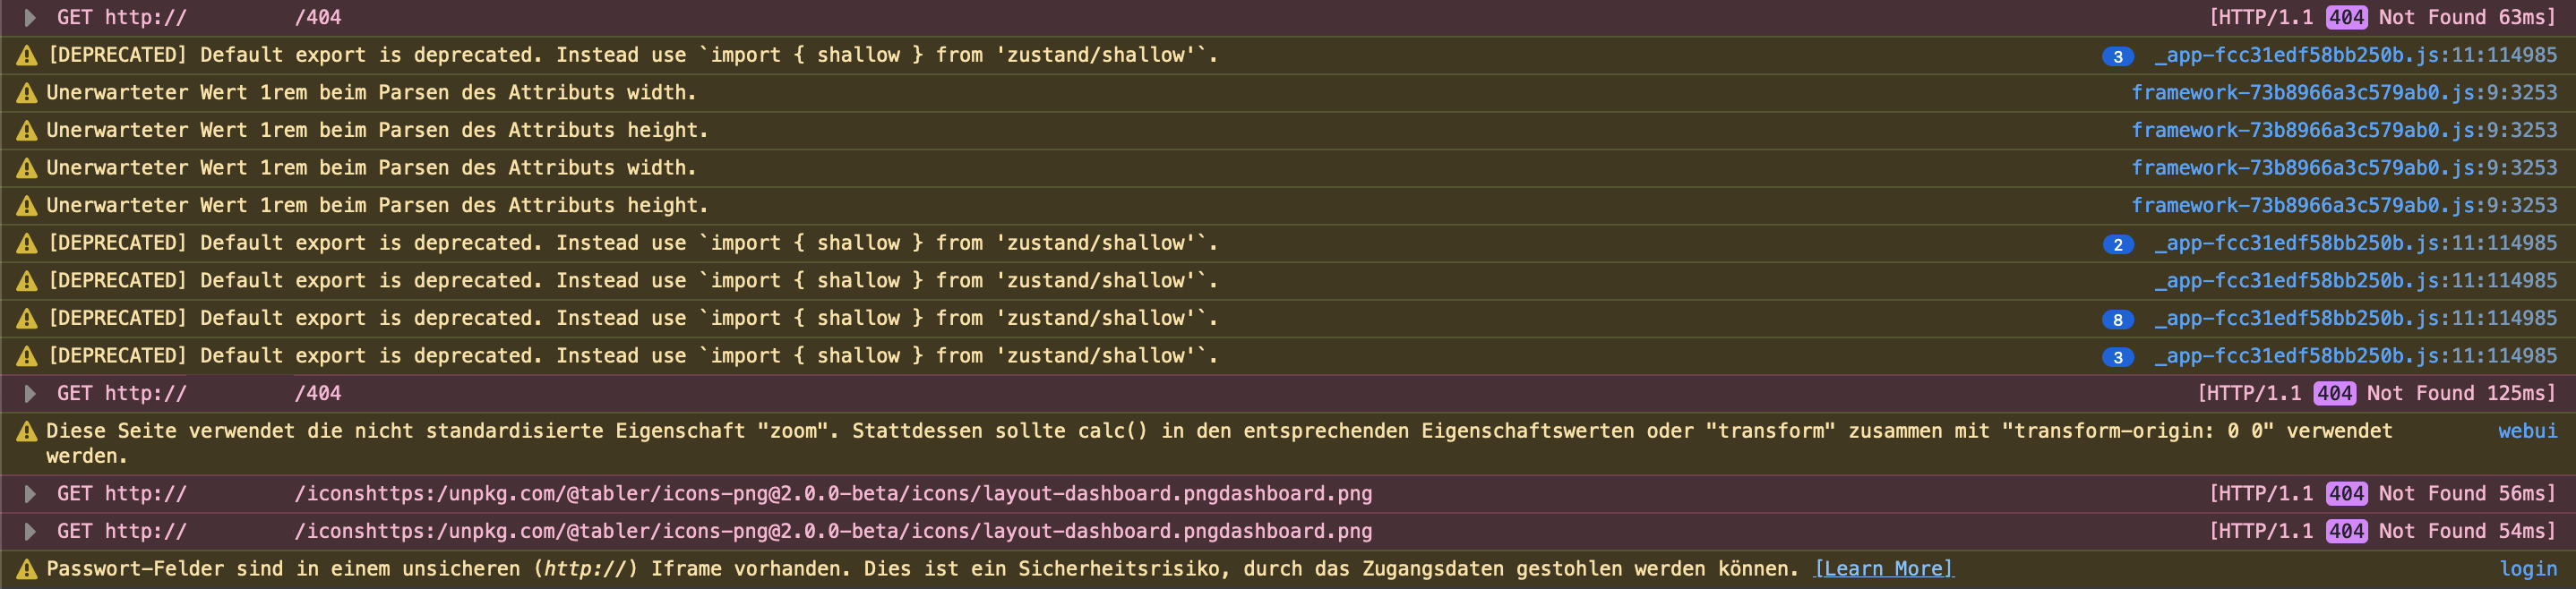Click the warning icon on the password field security warning
Image resolution: width=2576 pixels, height=589 pixels.
pyautogui.click(x=26, y=568)
